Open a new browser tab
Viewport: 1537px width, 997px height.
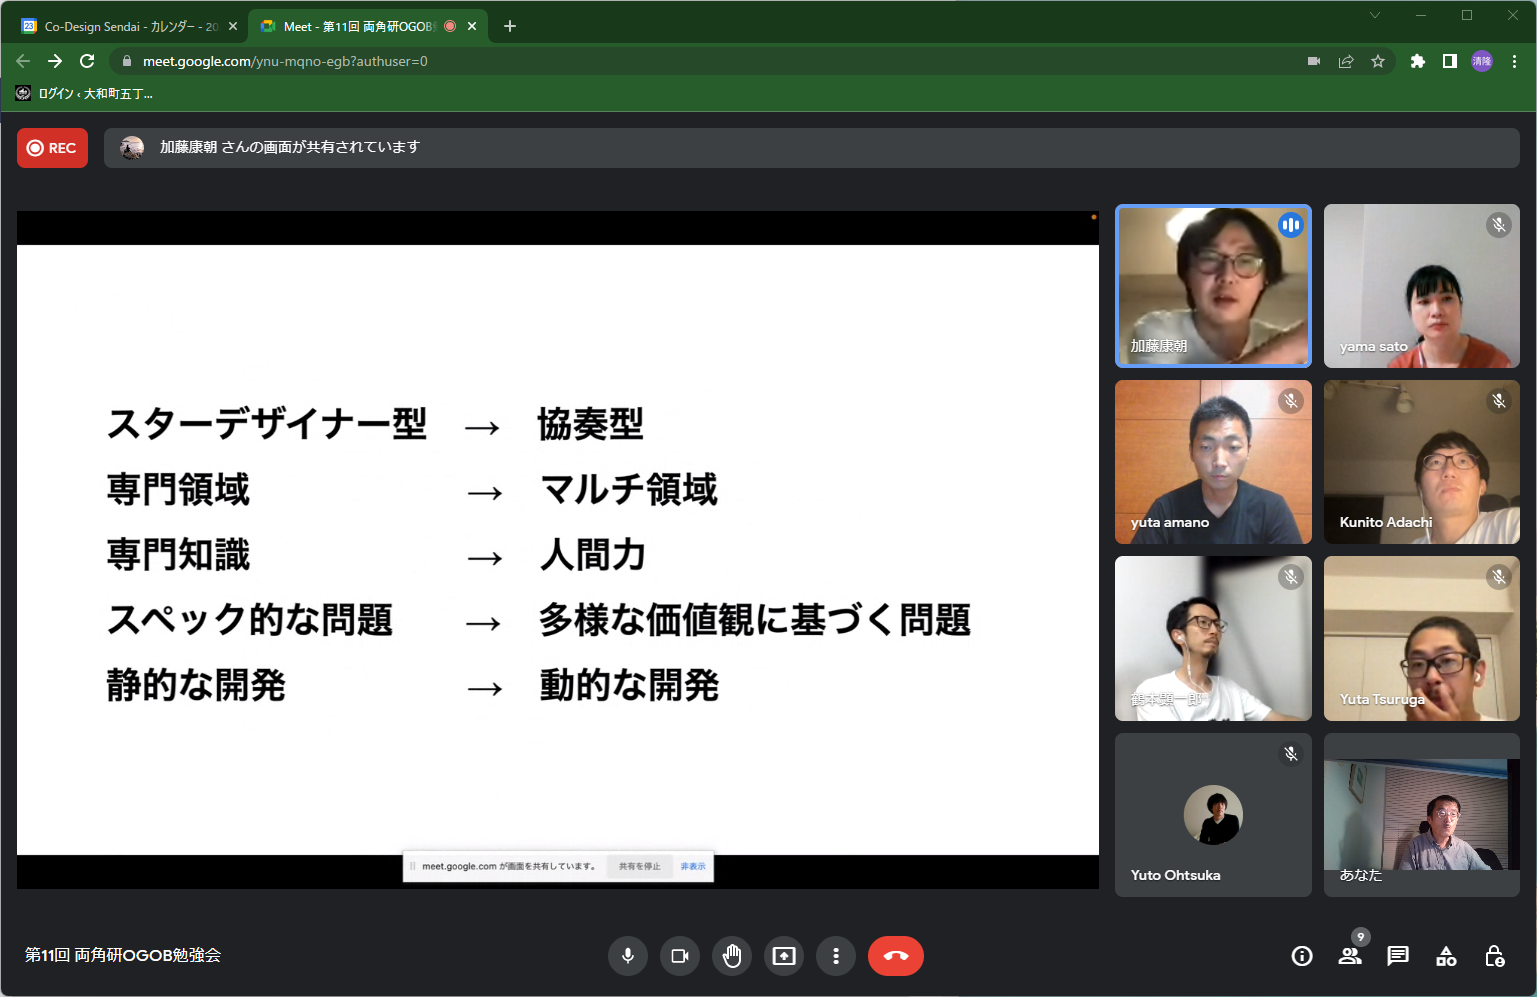(x=510, y=26)
